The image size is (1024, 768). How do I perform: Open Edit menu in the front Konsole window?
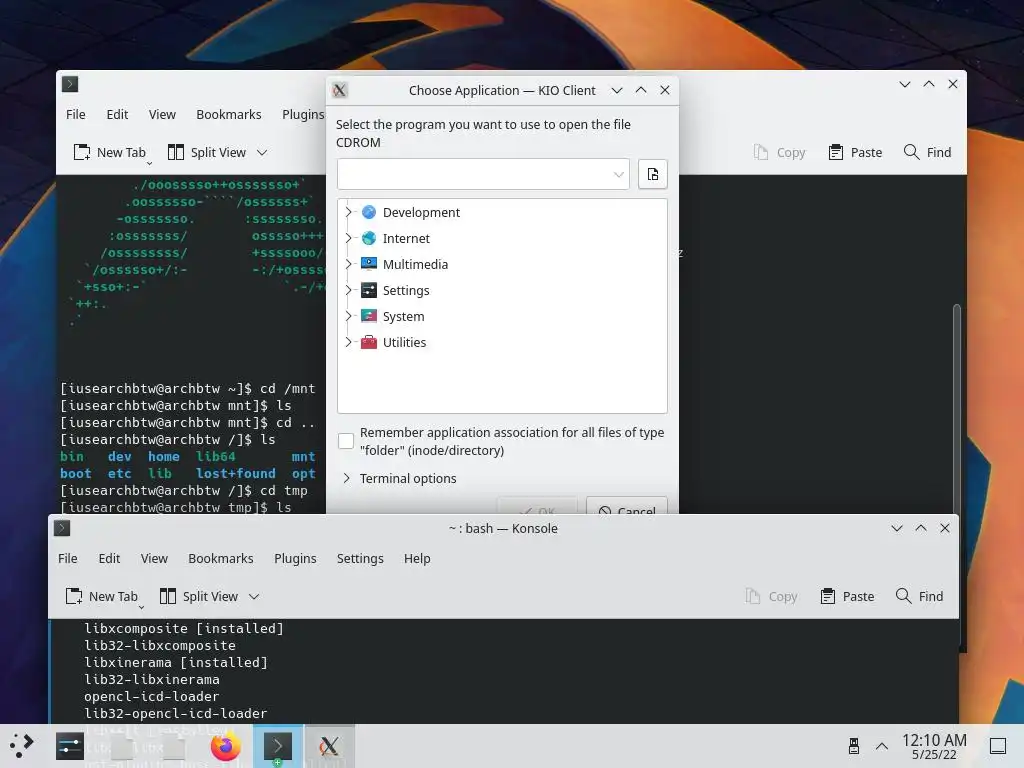[x=109, y=558]
